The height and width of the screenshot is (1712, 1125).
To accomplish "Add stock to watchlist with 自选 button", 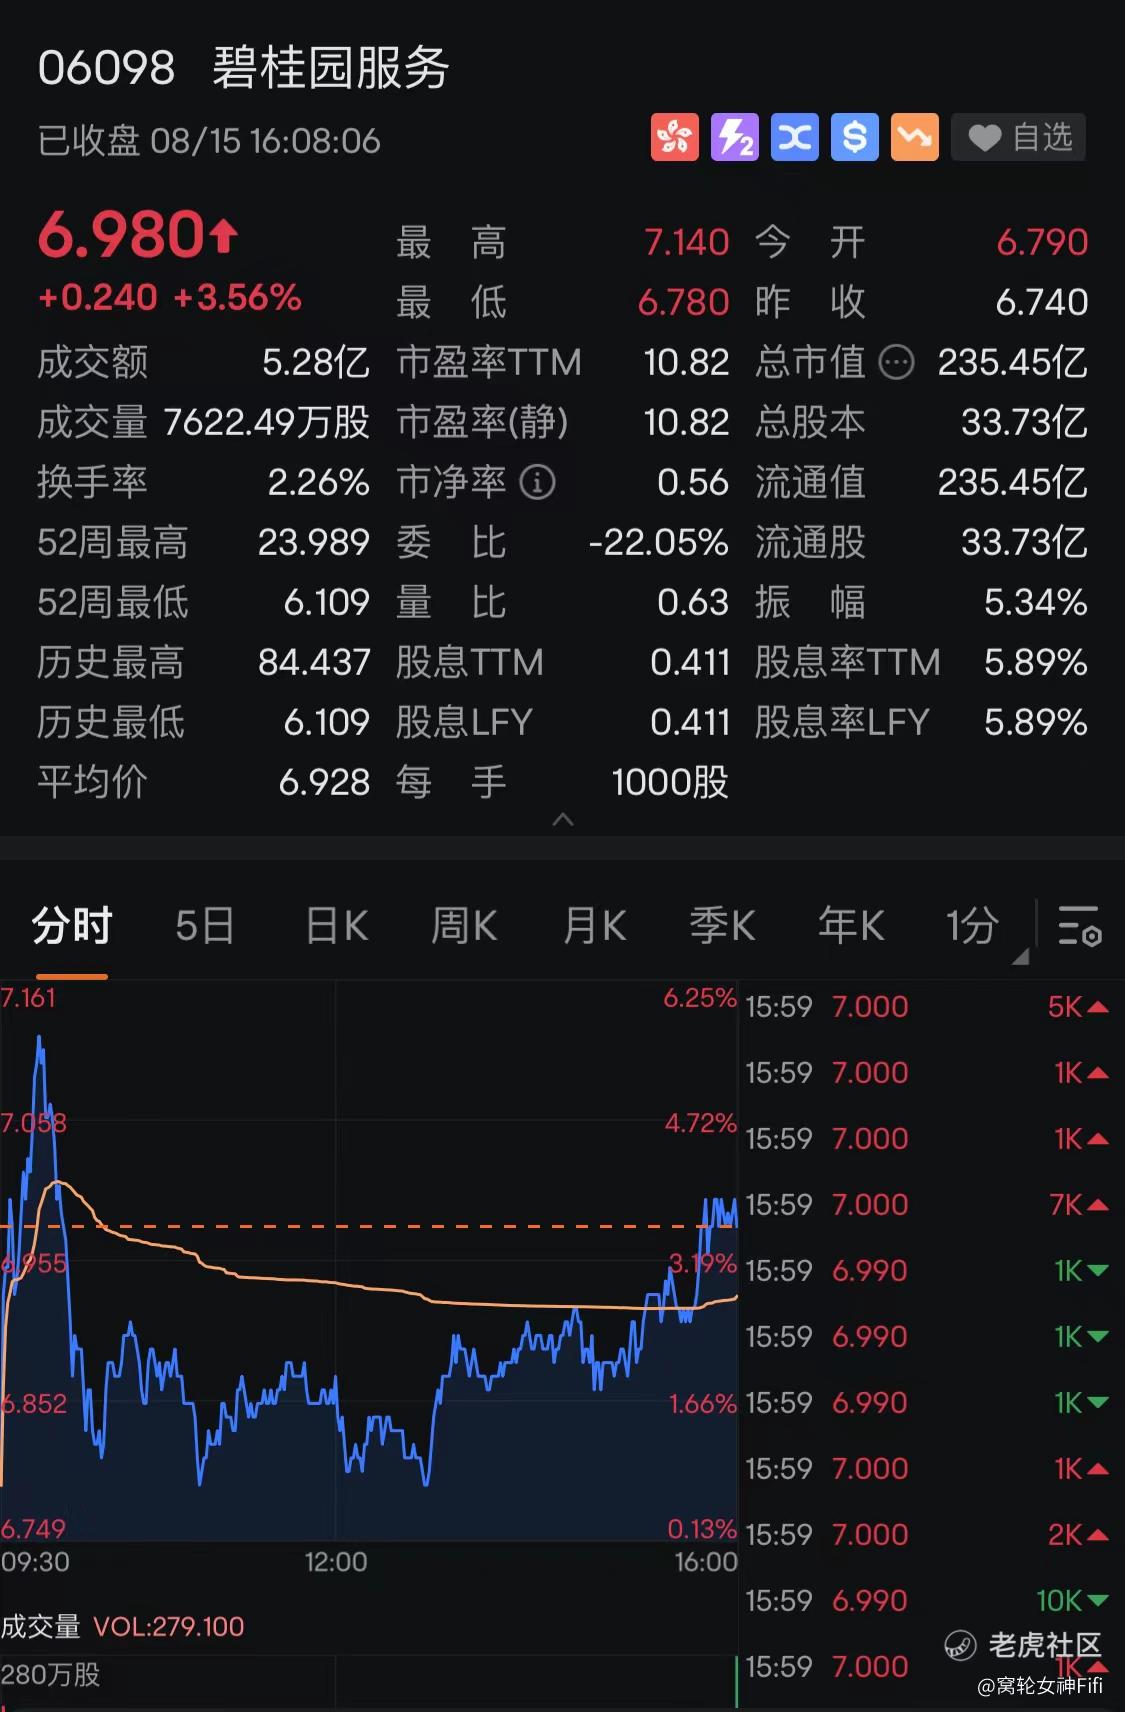I will pyautogui.click(x=1018, y=137).
